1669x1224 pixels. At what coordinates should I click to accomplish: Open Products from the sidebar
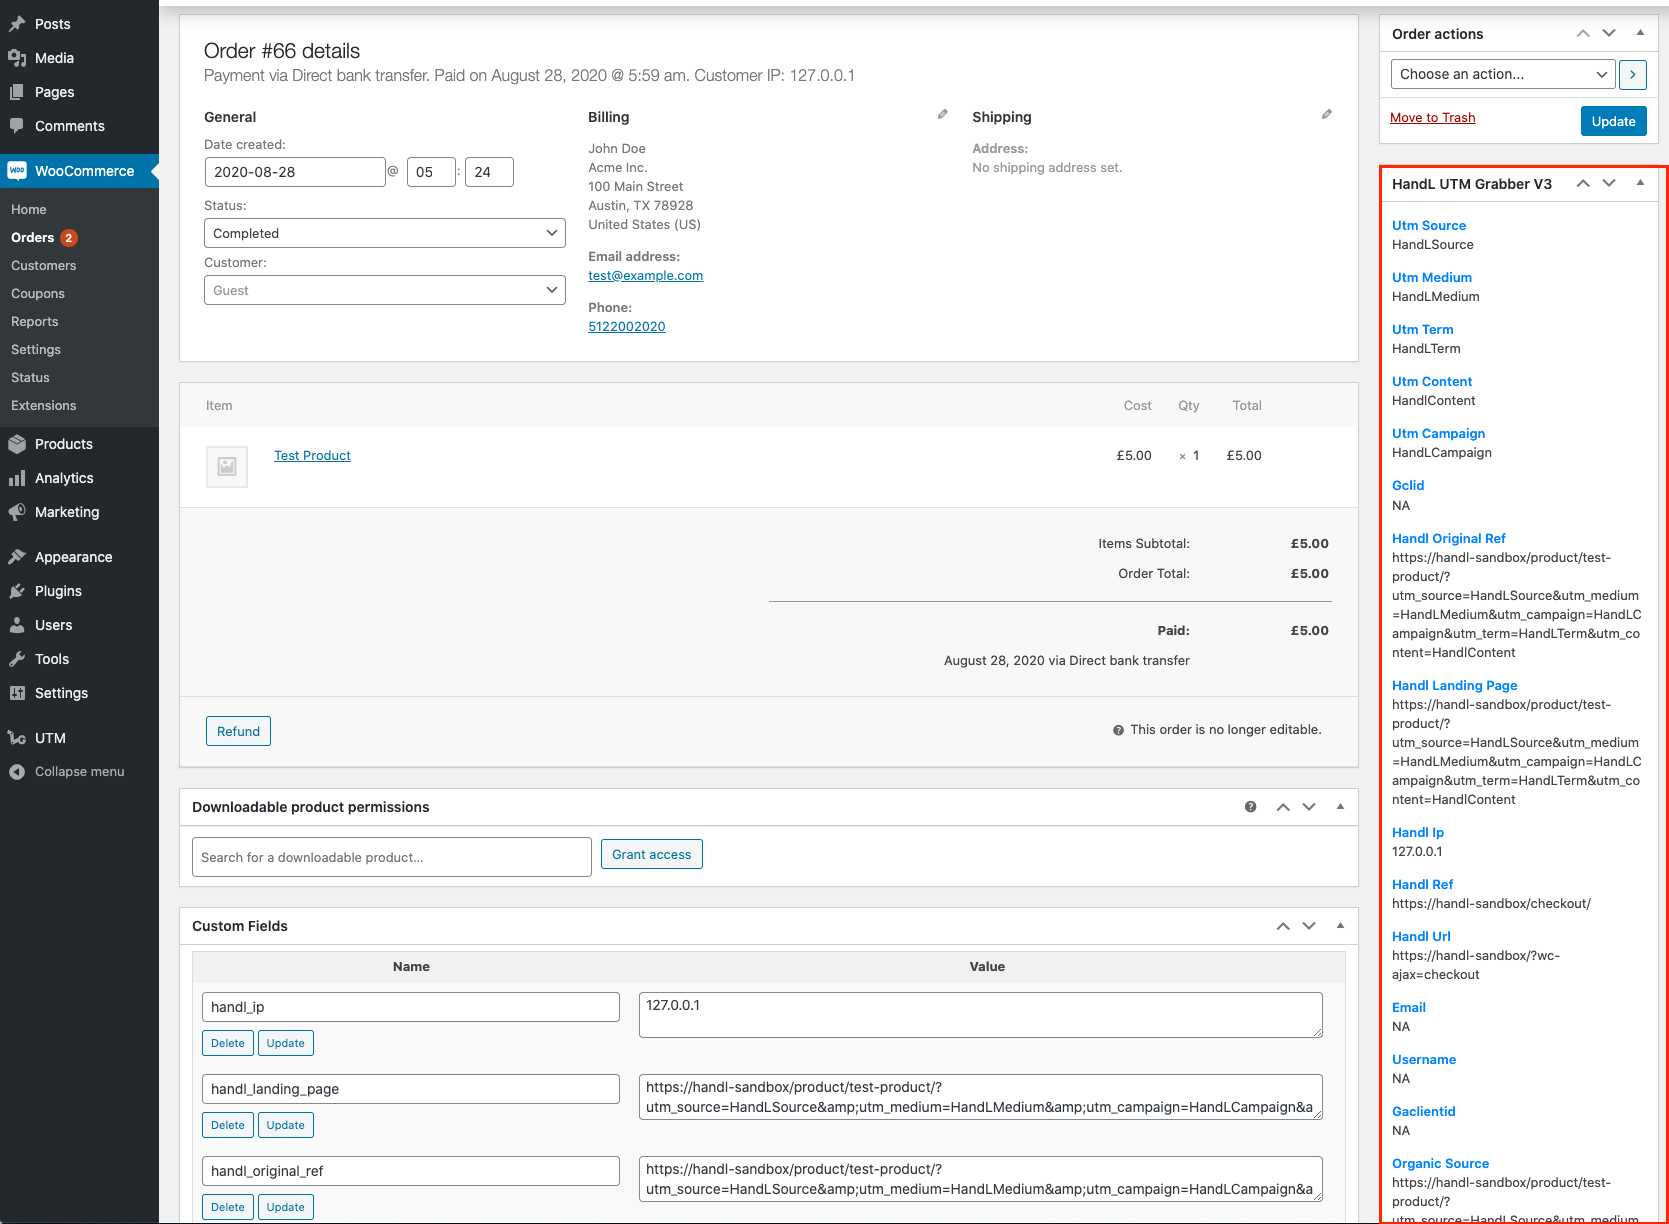coord(63,444)
